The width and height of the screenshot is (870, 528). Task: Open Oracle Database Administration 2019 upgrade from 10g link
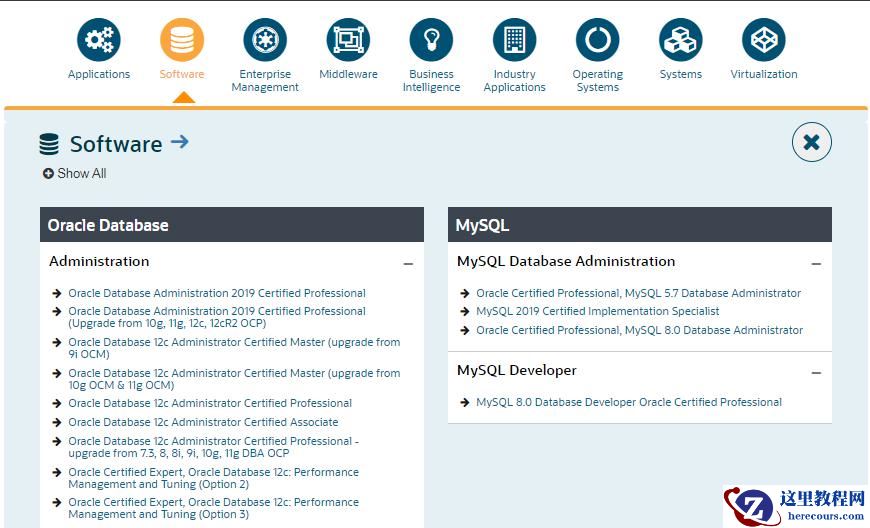(x=217, y=317)
